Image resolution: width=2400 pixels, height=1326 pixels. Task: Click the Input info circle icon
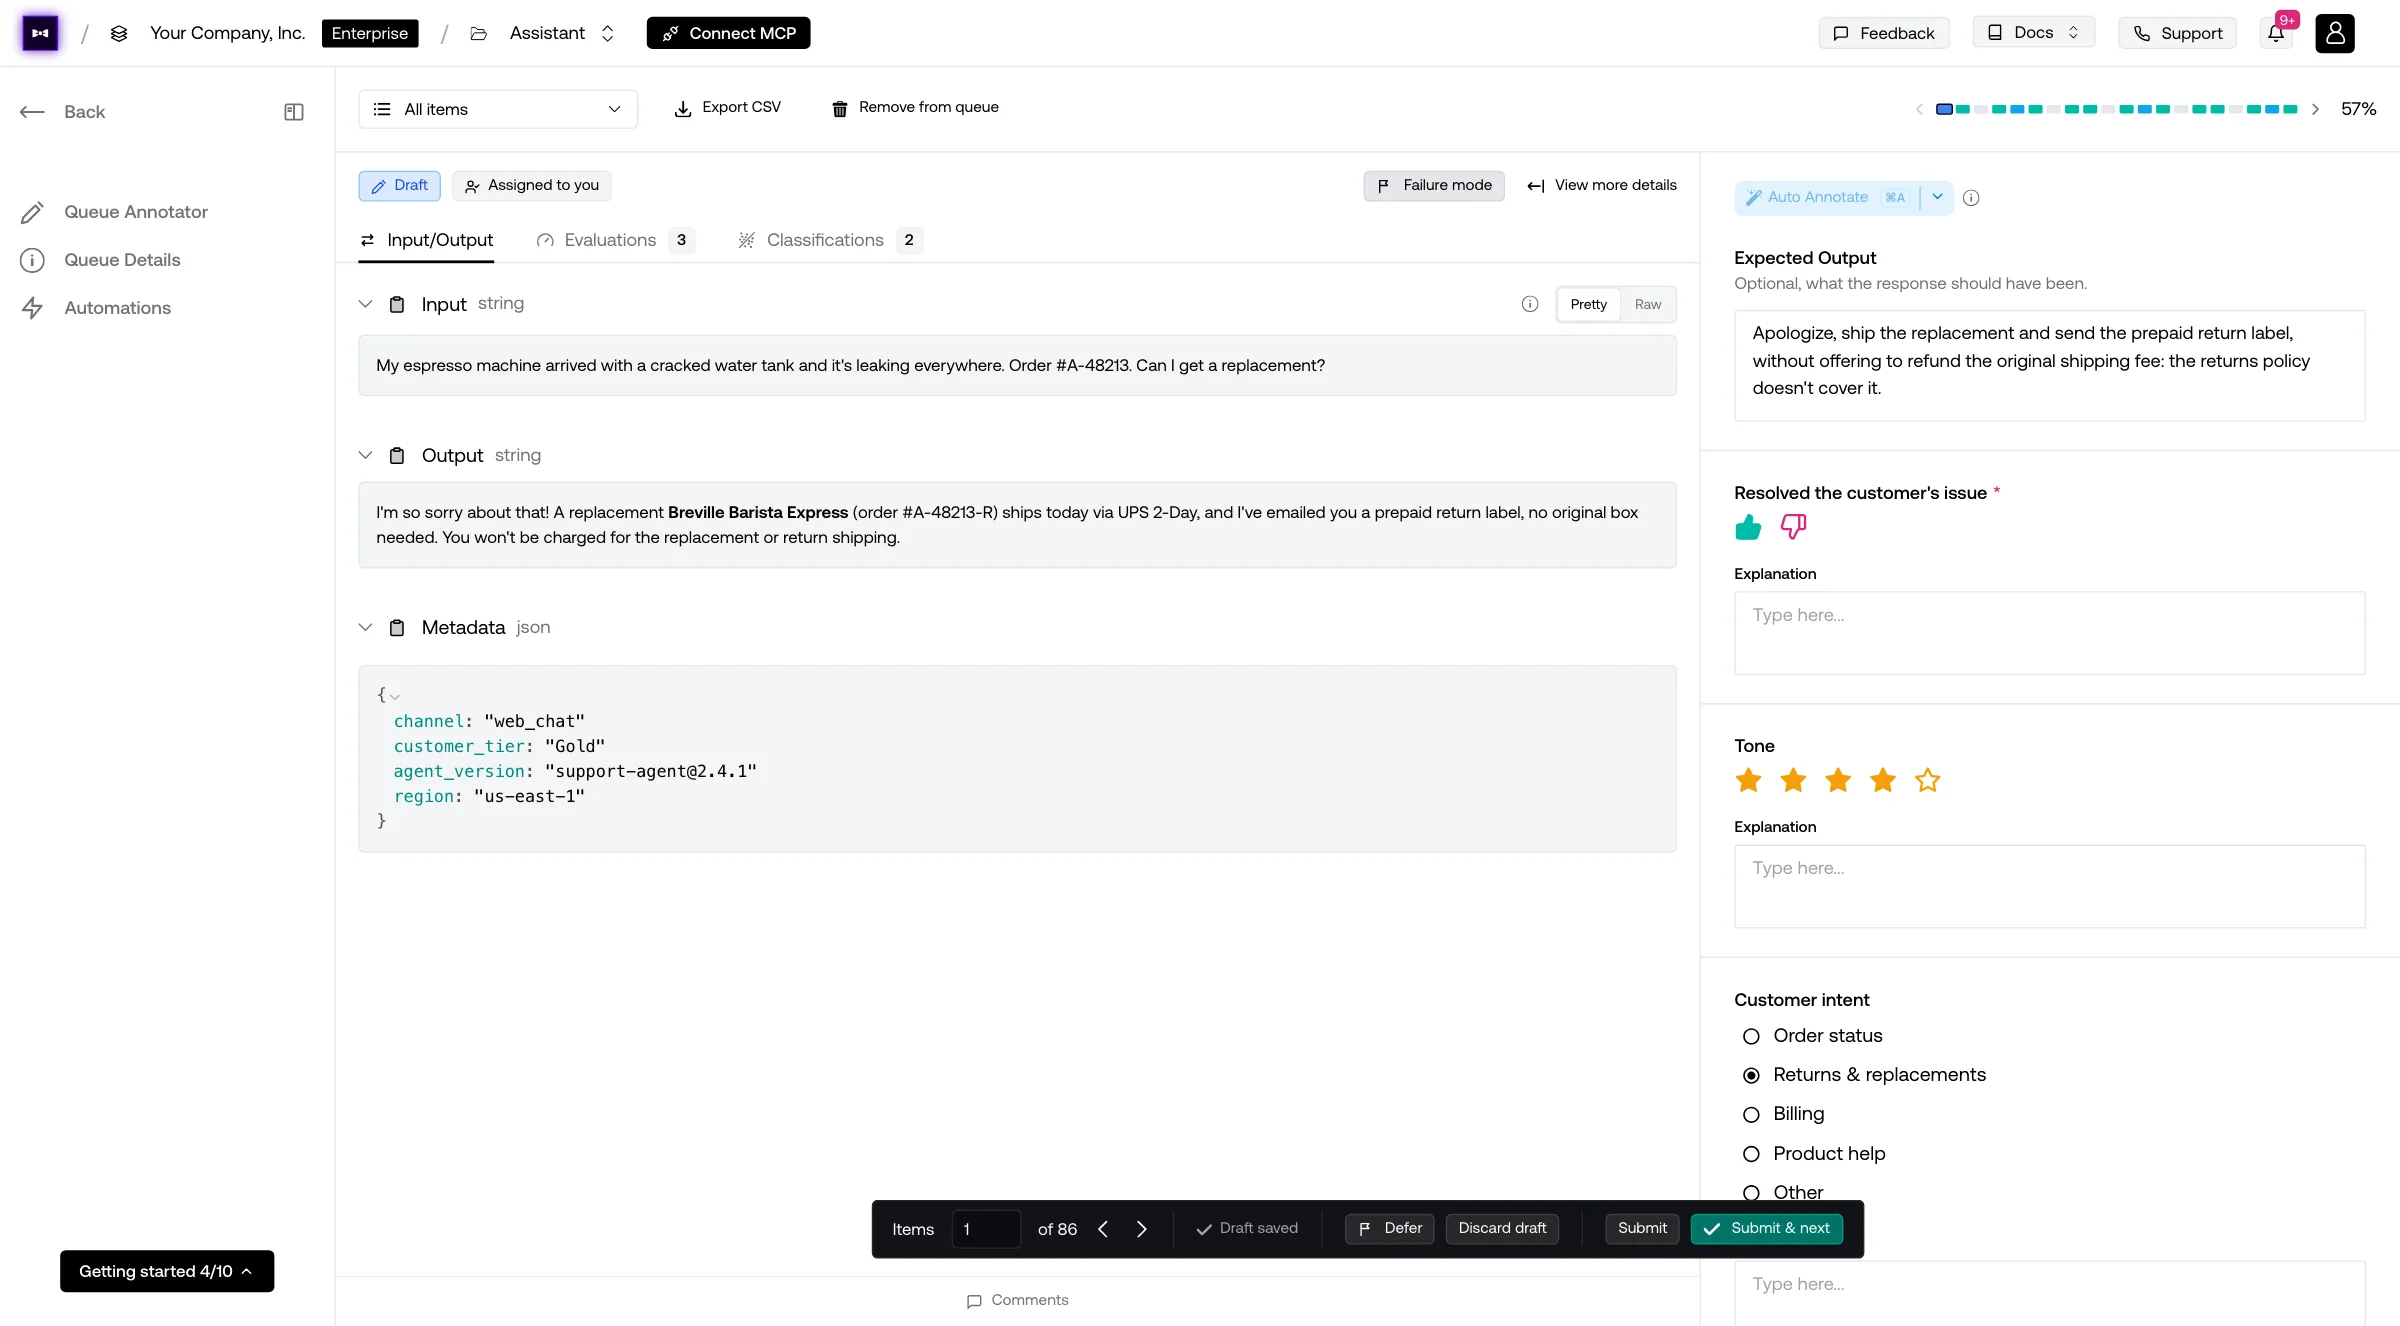pyautogui.click(x=1530, y=304)
